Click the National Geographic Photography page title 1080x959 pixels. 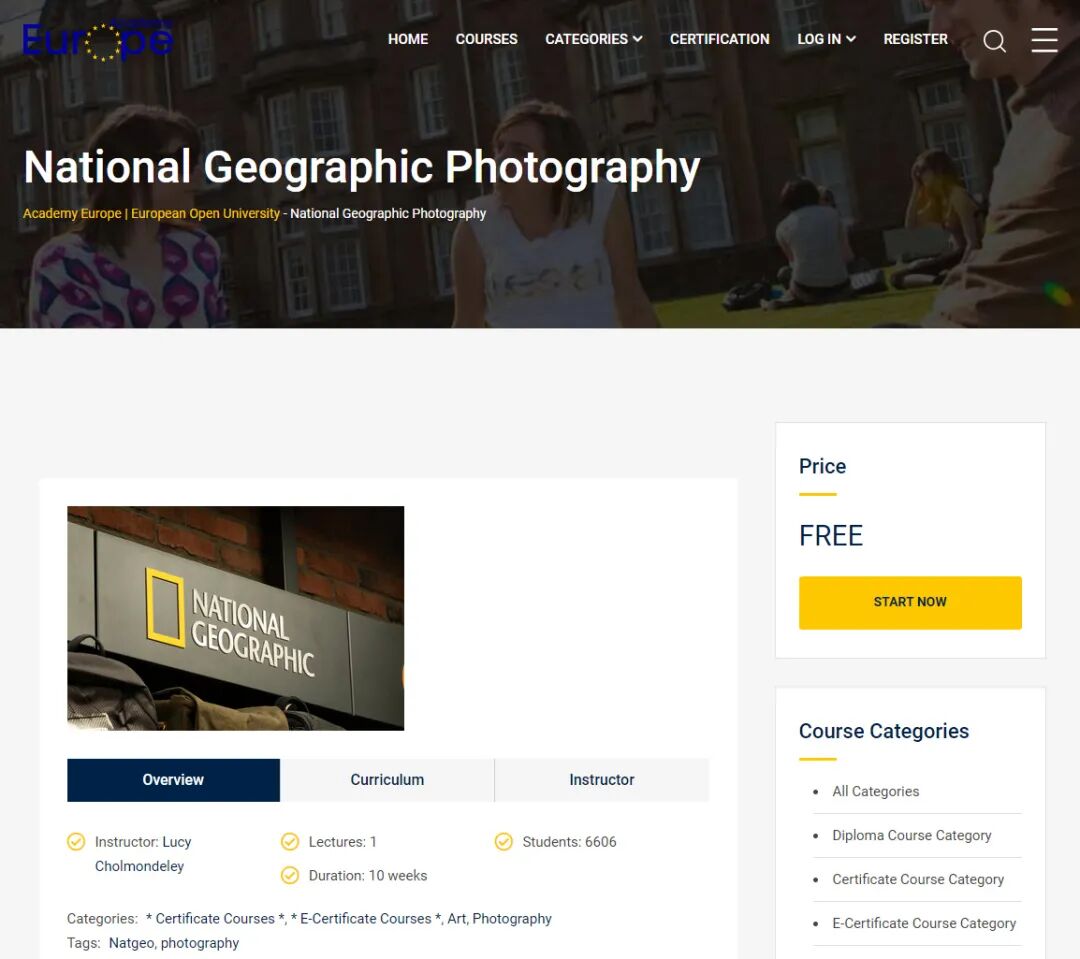click(362, 167)
